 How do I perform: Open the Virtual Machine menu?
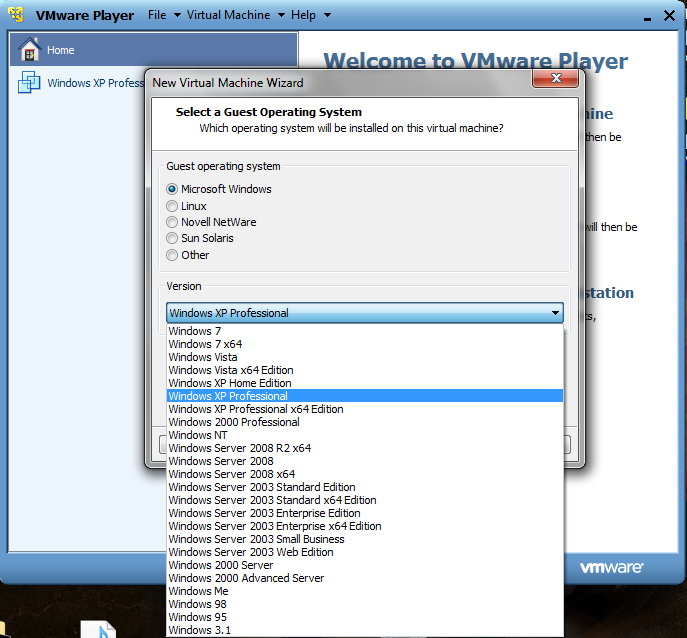(x=228, y=15)
